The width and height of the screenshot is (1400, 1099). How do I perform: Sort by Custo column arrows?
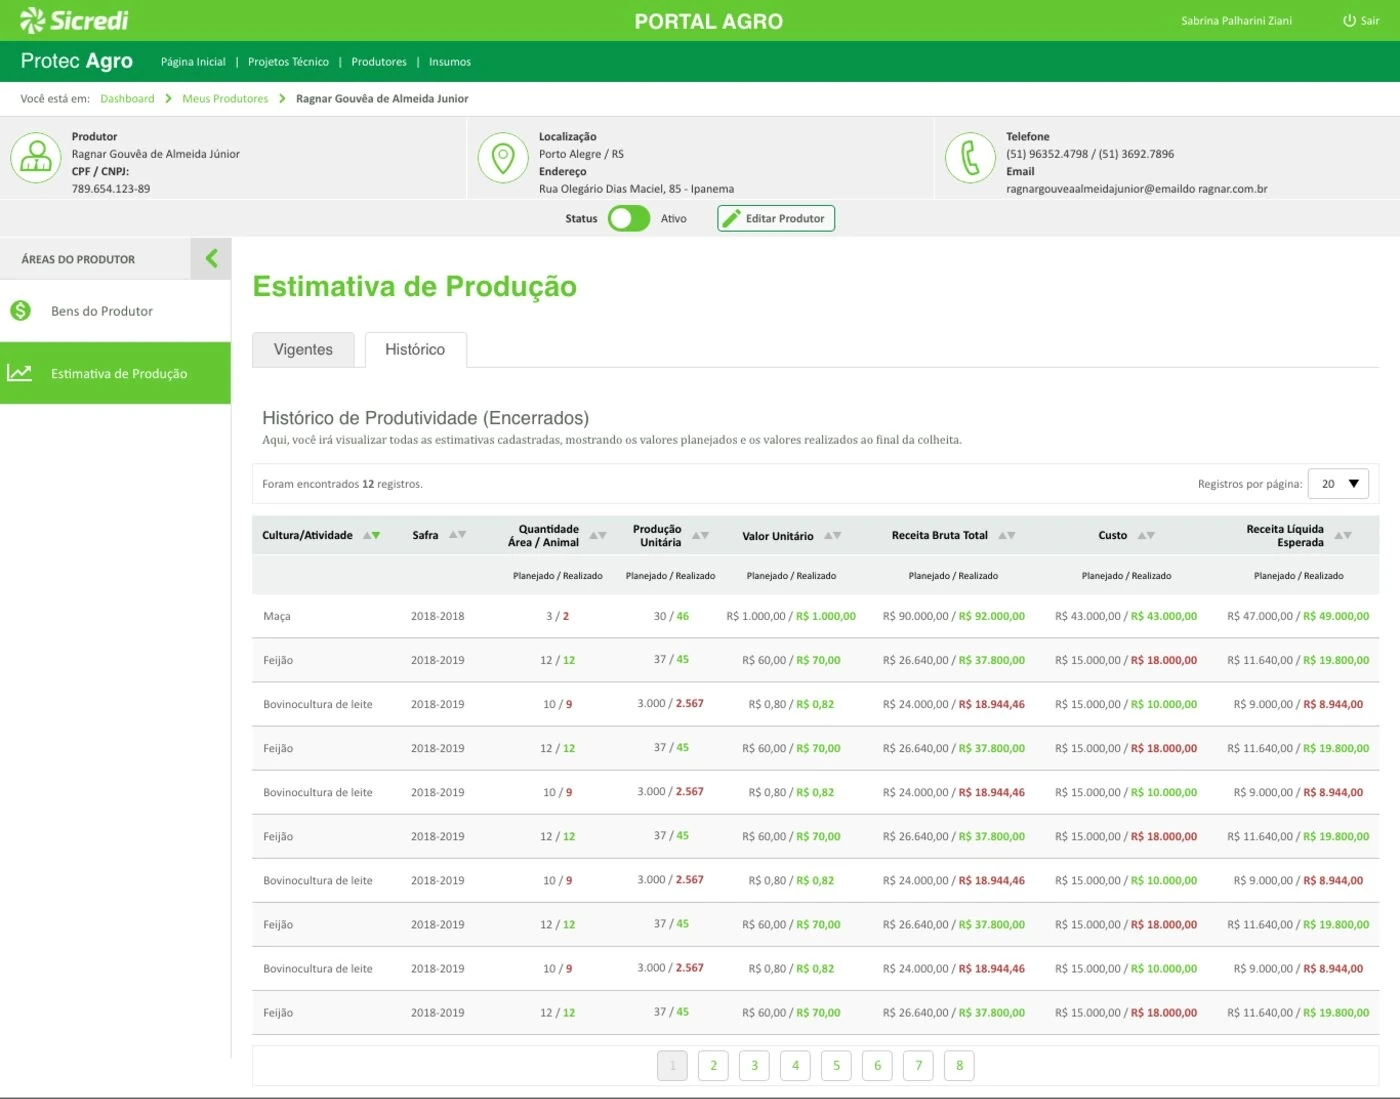1146,536
